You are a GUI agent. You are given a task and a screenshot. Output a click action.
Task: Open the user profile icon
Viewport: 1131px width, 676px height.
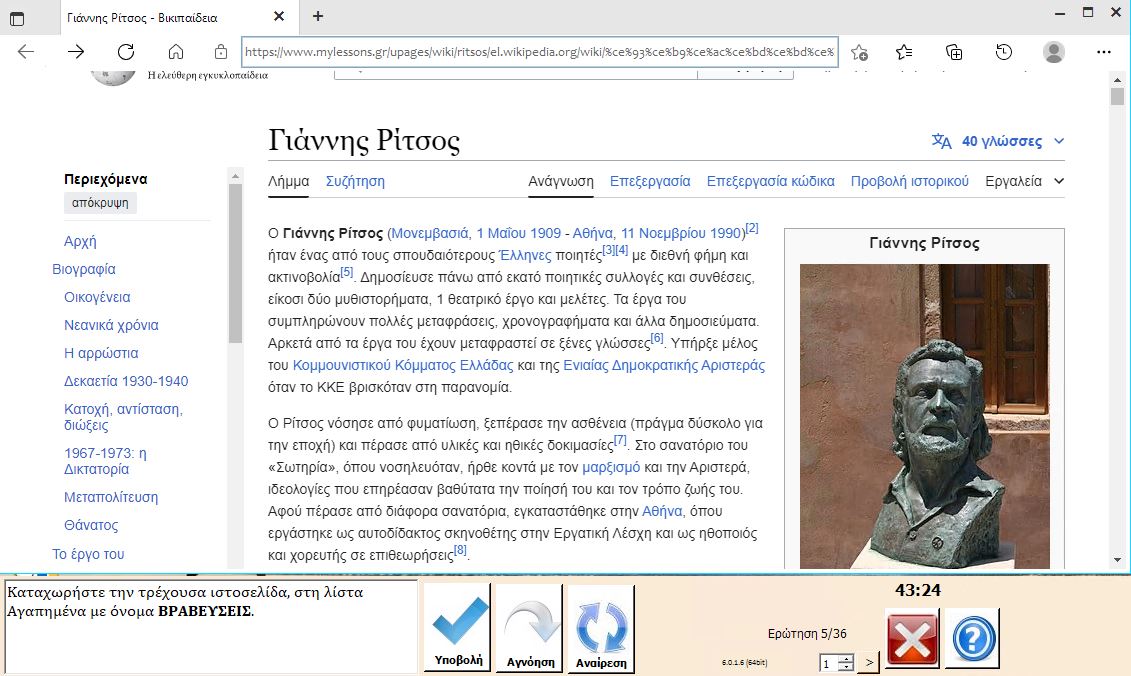pos(1053,52)
